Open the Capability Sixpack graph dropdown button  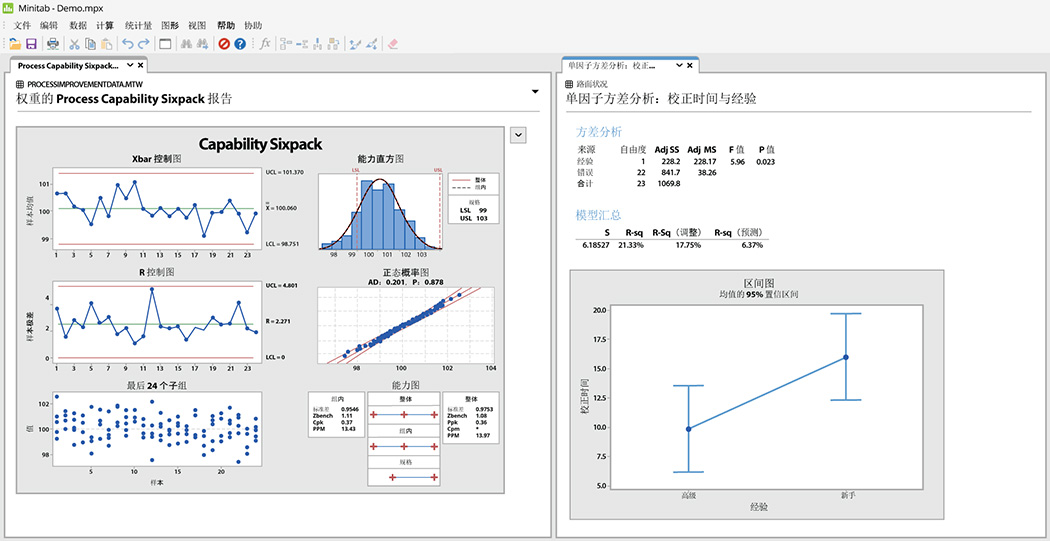[x=518, y=135]
